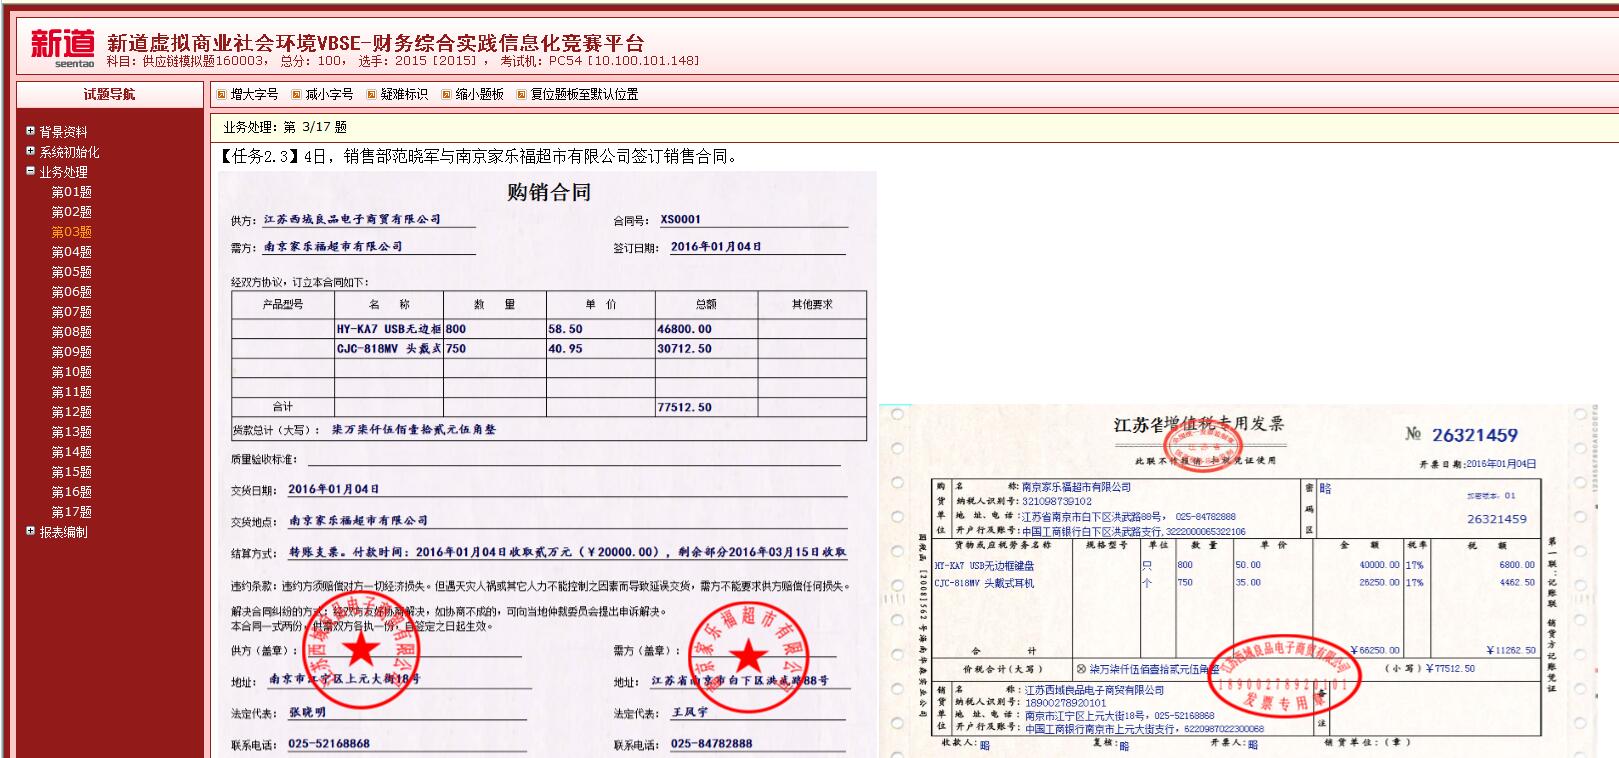The image size is (1619, 758).
Task: Expand the 背景资料 tree node
Action: [x=31, y=131]
